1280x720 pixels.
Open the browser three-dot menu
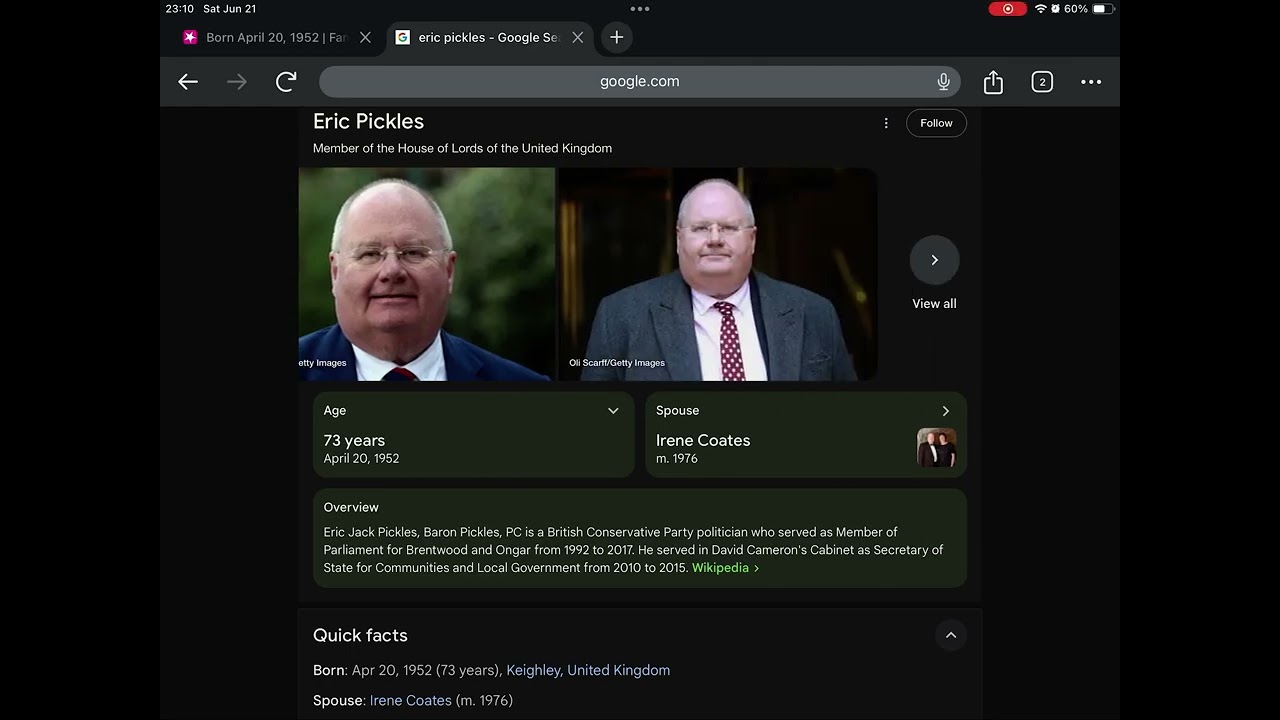point(1091,82)
